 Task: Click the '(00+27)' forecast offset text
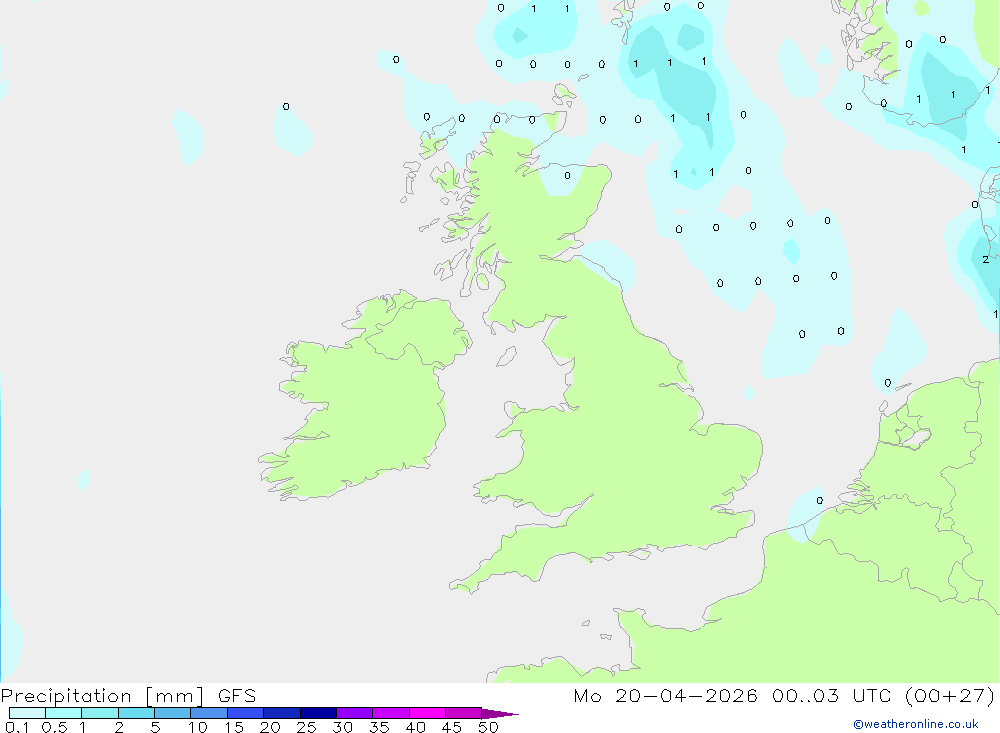point(950,696)
